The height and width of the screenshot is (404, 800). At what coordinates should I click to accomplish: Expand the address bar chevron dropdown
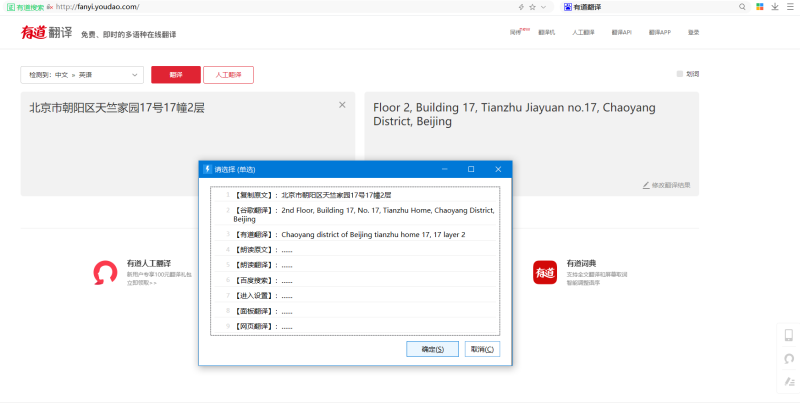(543, 7)
